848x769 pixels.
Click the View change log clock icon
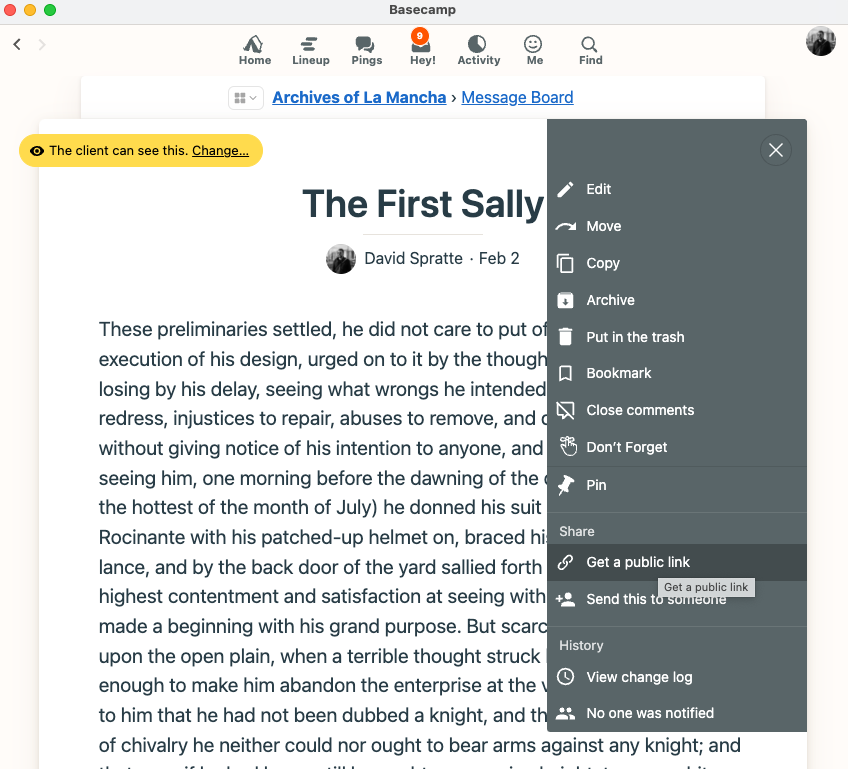pos(565,677)
